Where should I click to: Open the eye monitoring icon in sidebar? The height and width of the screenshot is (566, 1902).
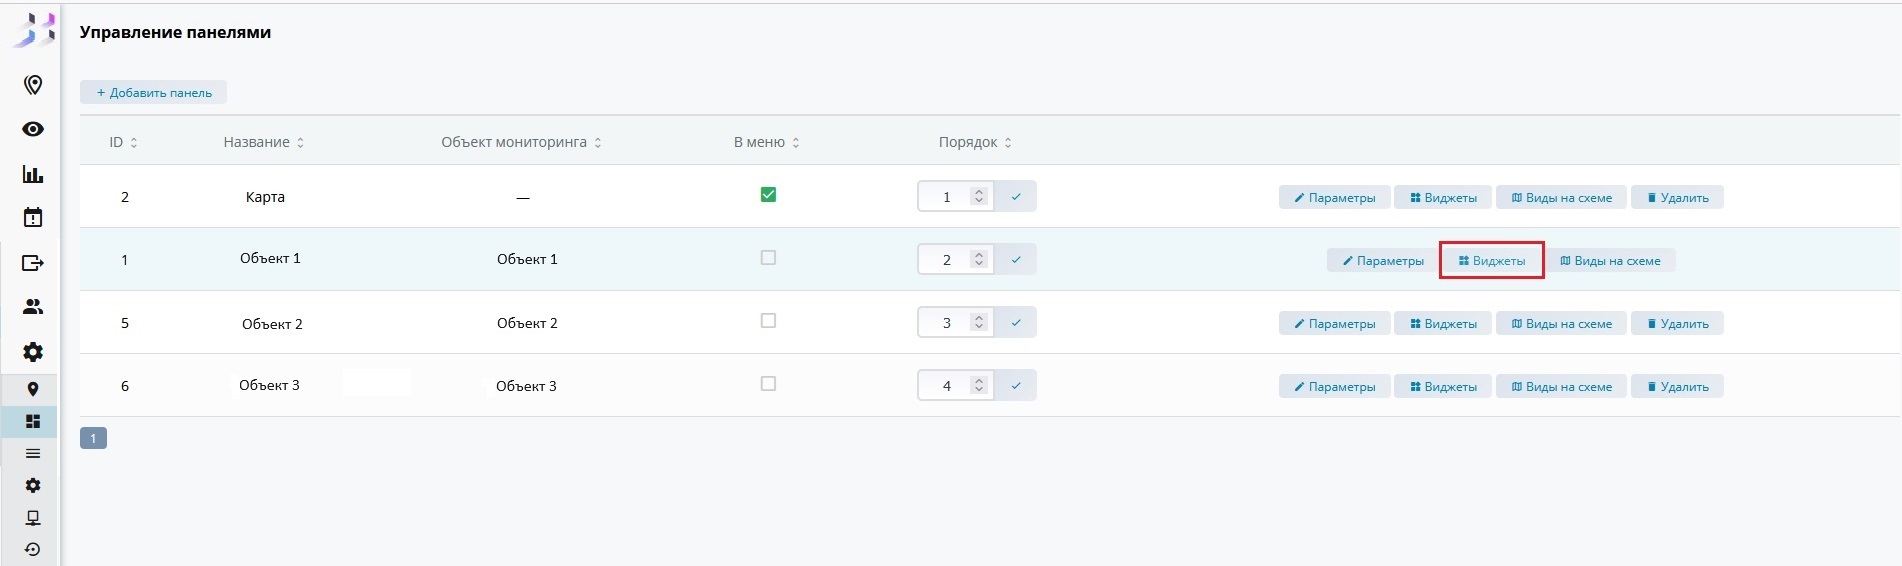point(33,129)
